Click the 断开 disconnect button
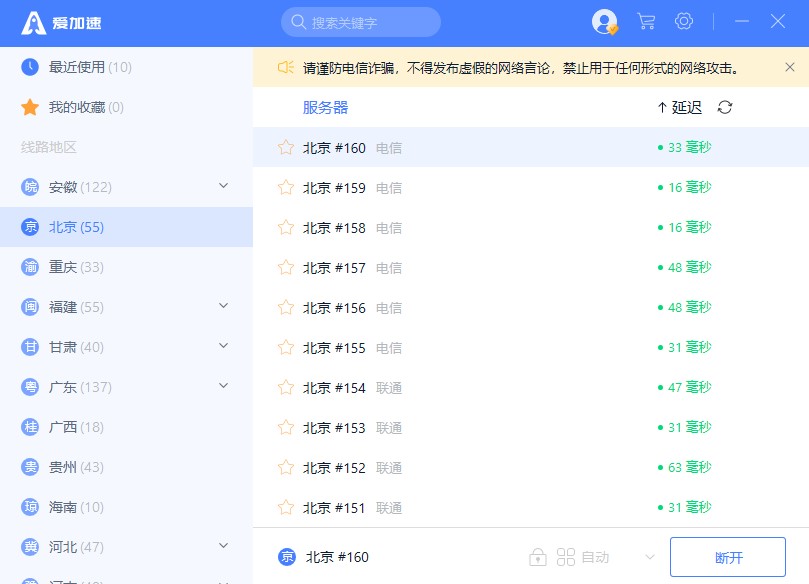Screen dimensions: 809x584 tap(728, 557)
